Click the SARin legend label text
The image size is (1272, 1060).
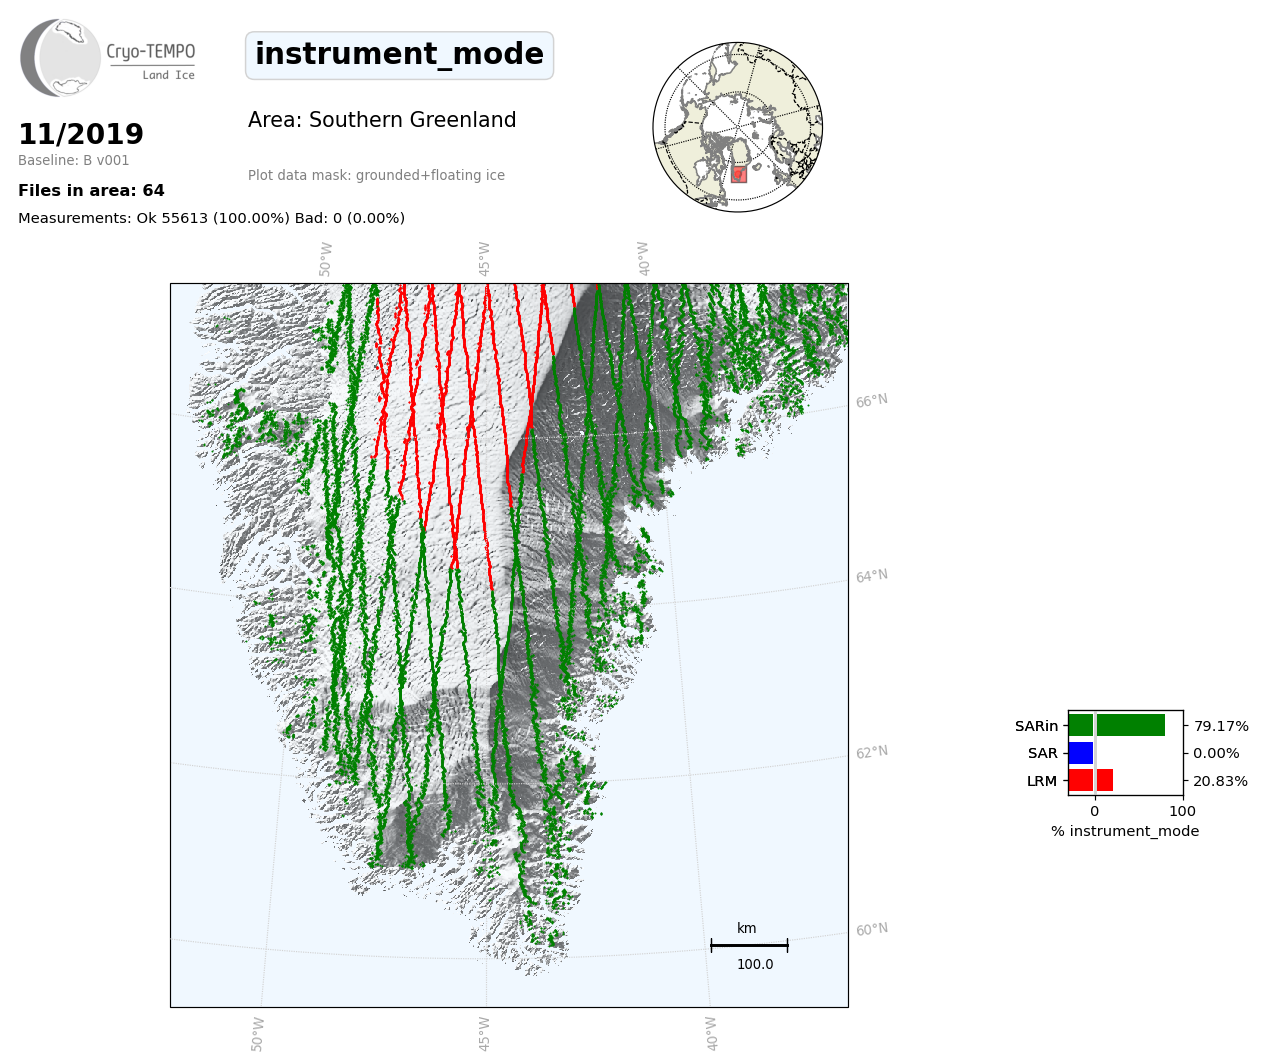point(1036,726)
